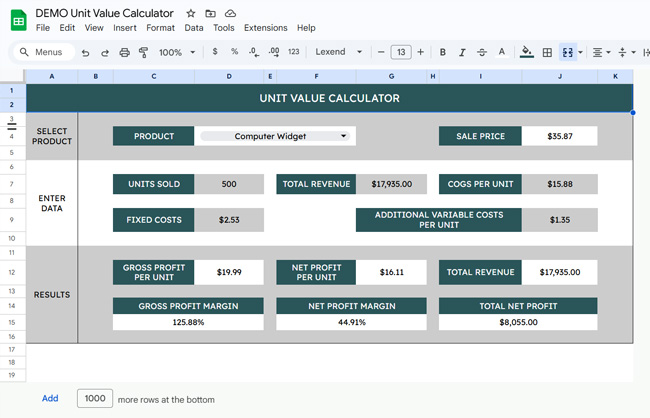The height and width of the screenshot is (418, 650).
Task: Click the undo icon
Action: pos(85,52)
